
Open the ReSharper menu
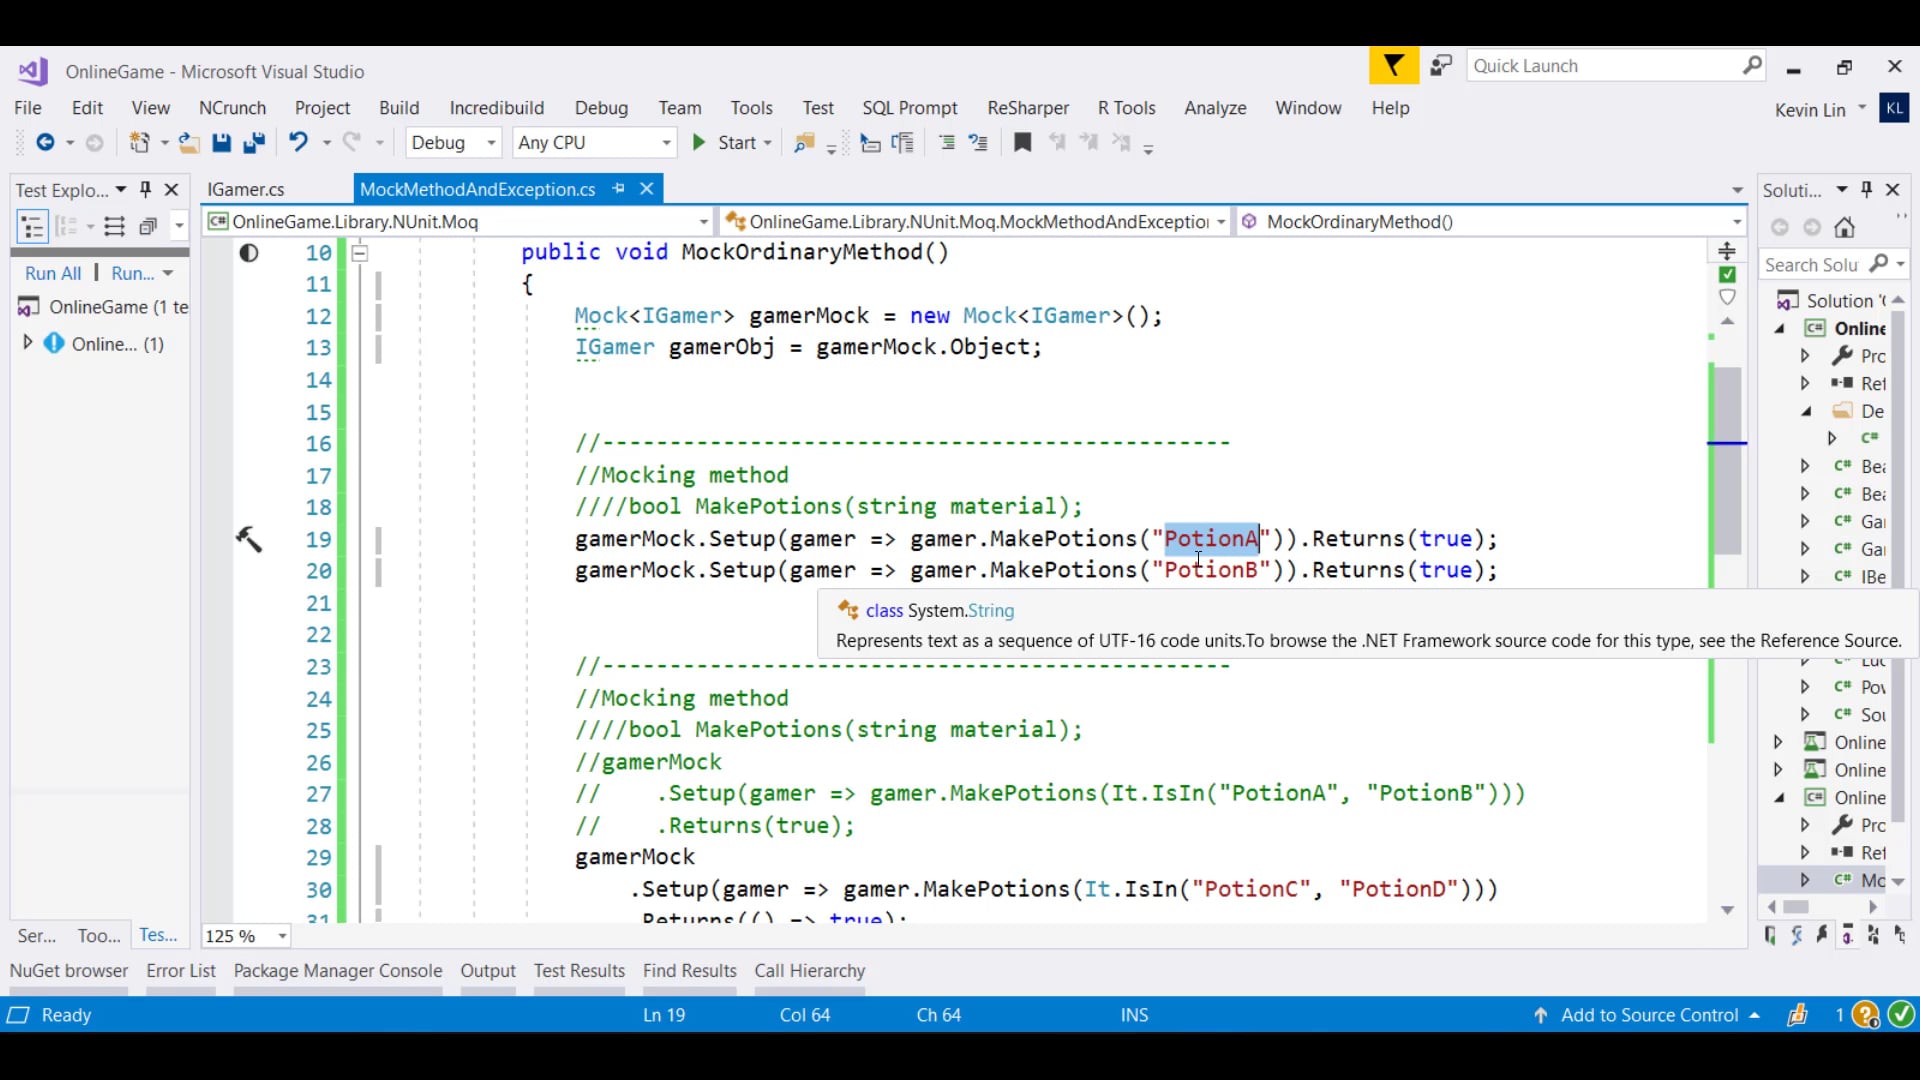pos(1027,108)
